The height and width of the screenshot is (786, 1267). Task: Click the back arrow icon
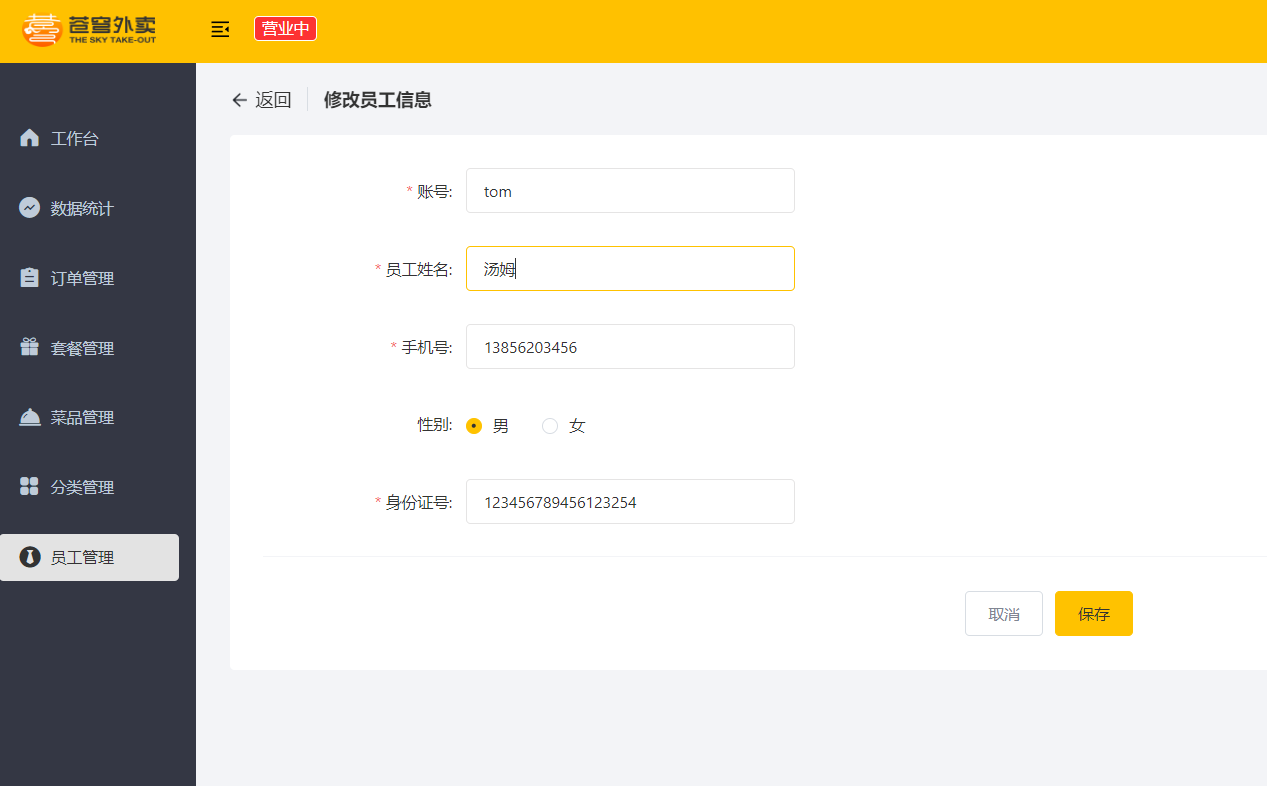click(239, 99)
